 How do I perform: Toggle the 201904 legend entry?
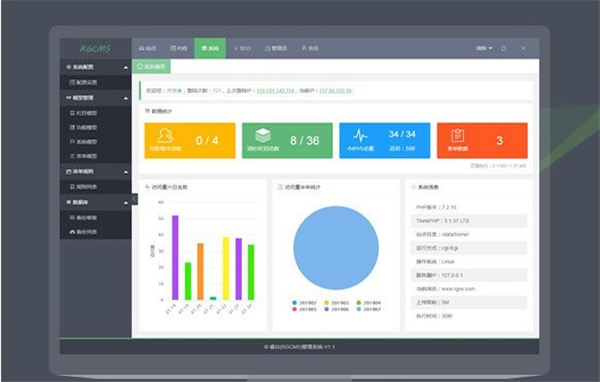(x=369, y=303)
